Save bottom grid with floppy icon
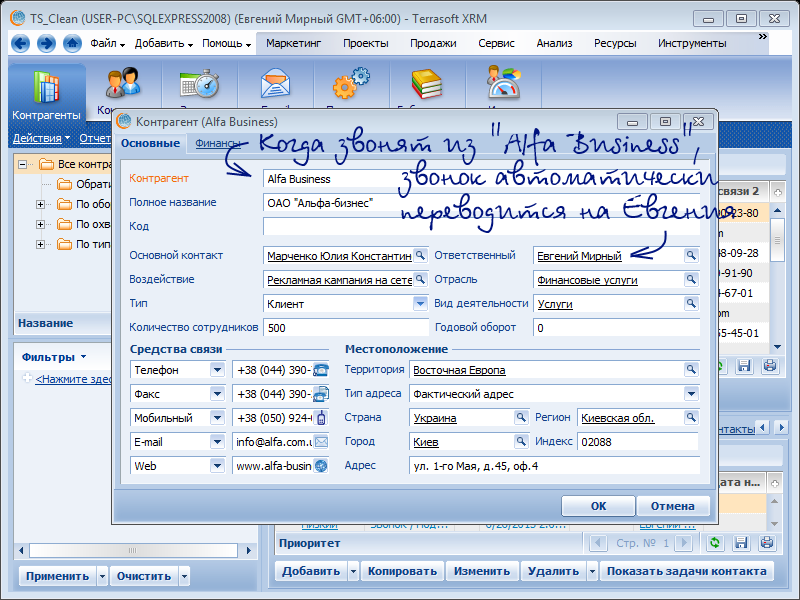The image size is (800, 600). (x=741, y=543)
